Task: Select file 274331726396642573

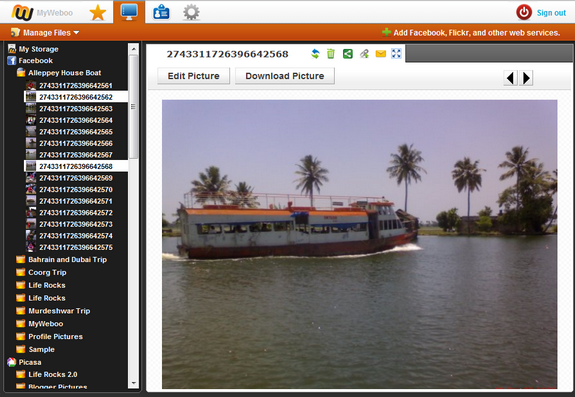Action: 76,224
